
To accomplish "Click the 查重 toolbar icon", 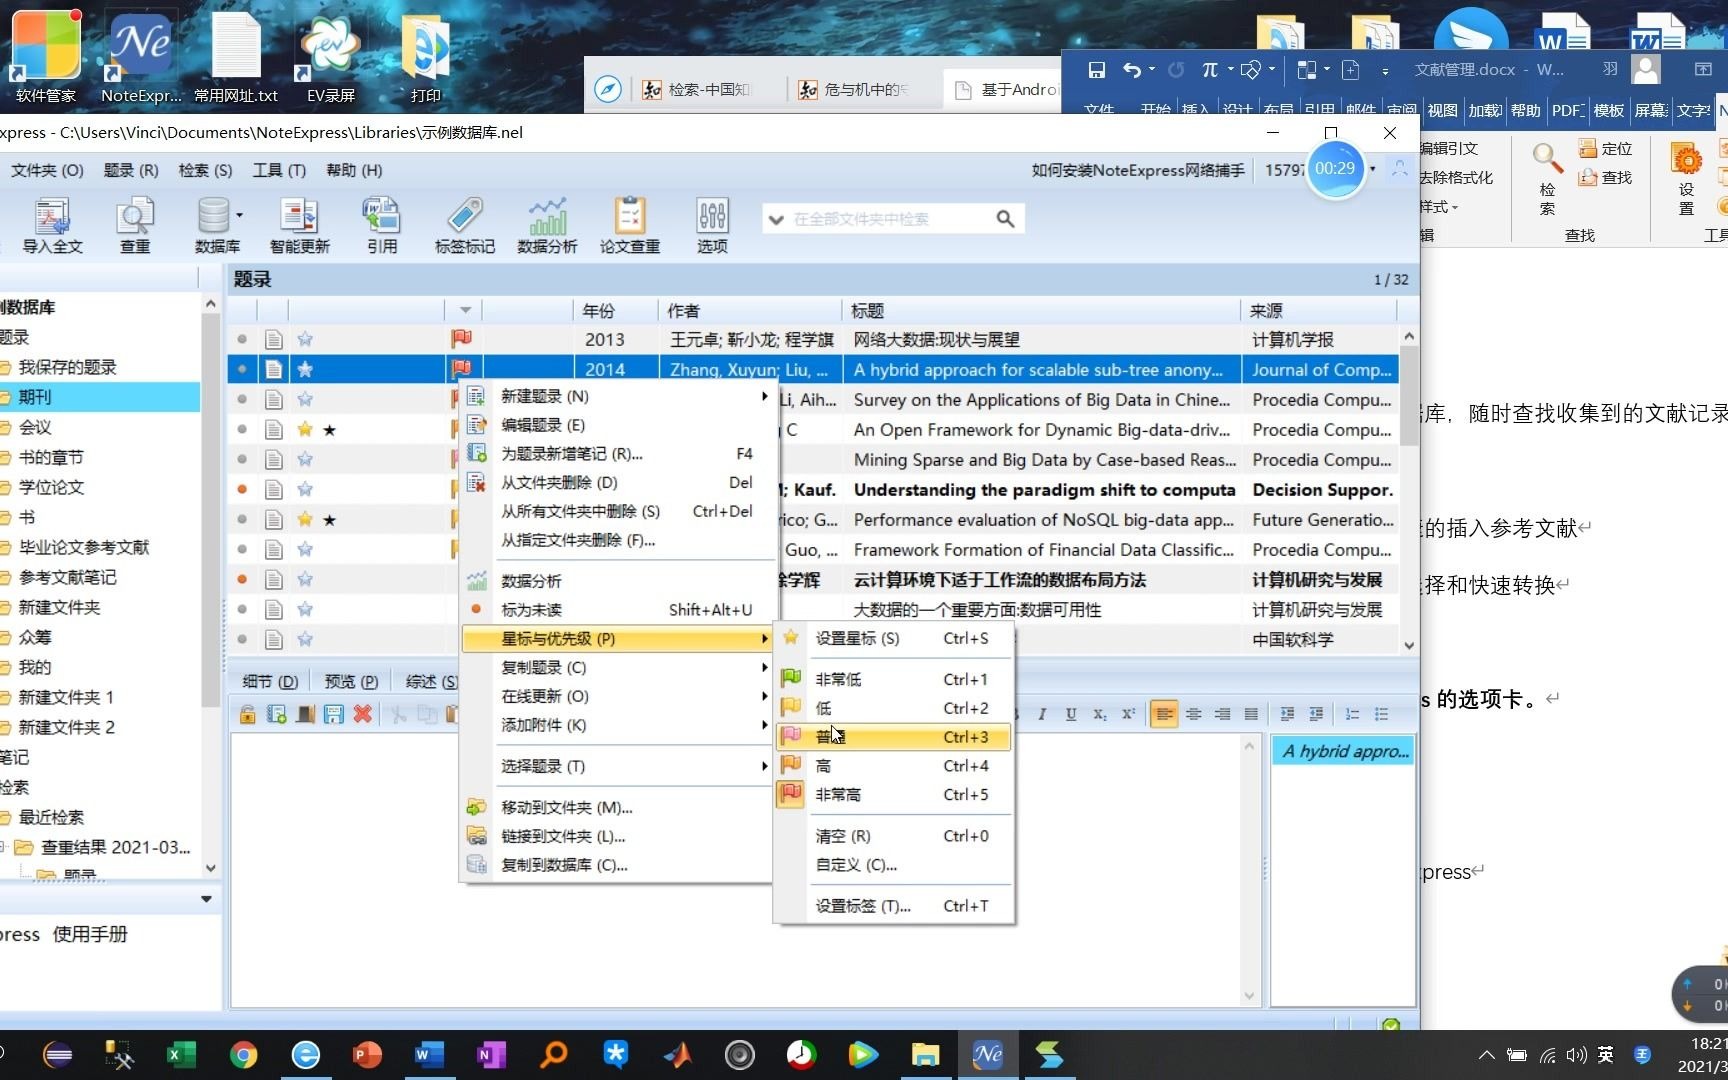I will (x=135, y=225).
